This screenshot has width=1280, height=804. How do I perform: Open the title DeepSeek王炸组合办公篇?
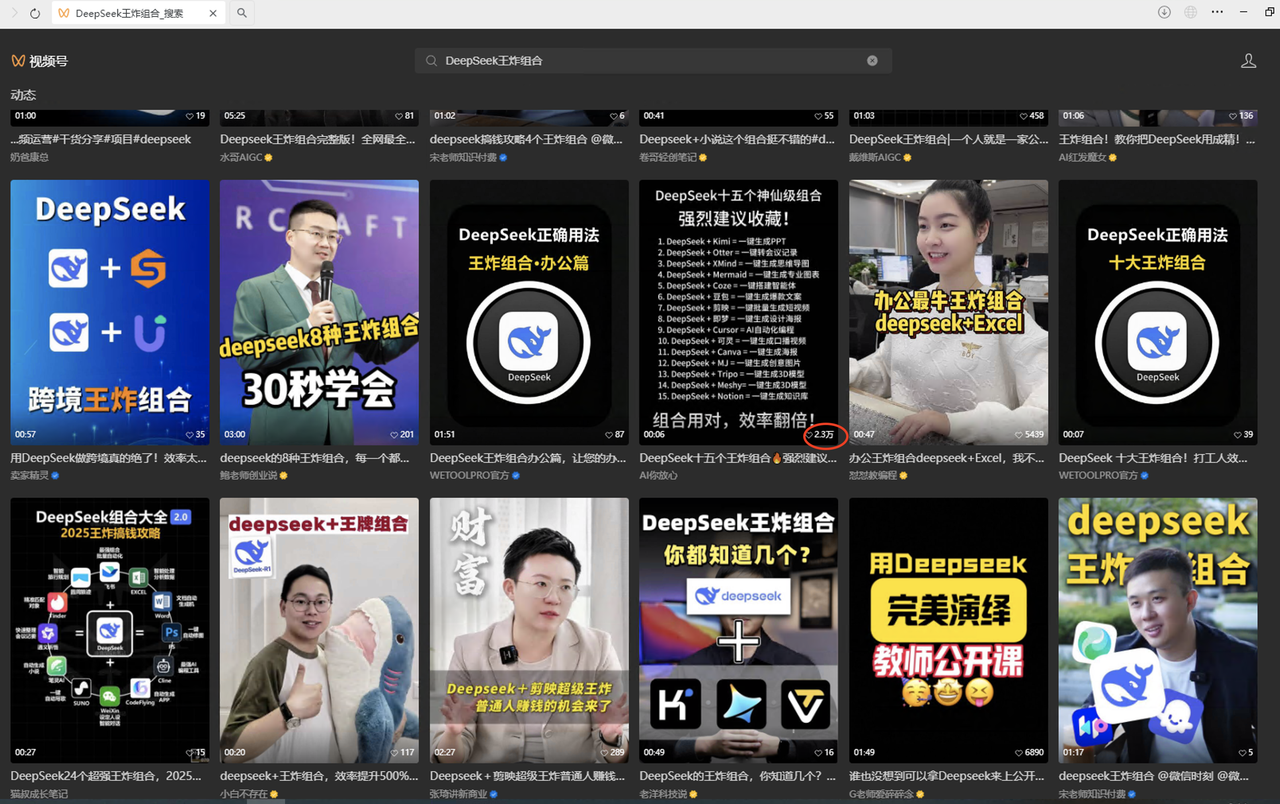click(528, 458)
